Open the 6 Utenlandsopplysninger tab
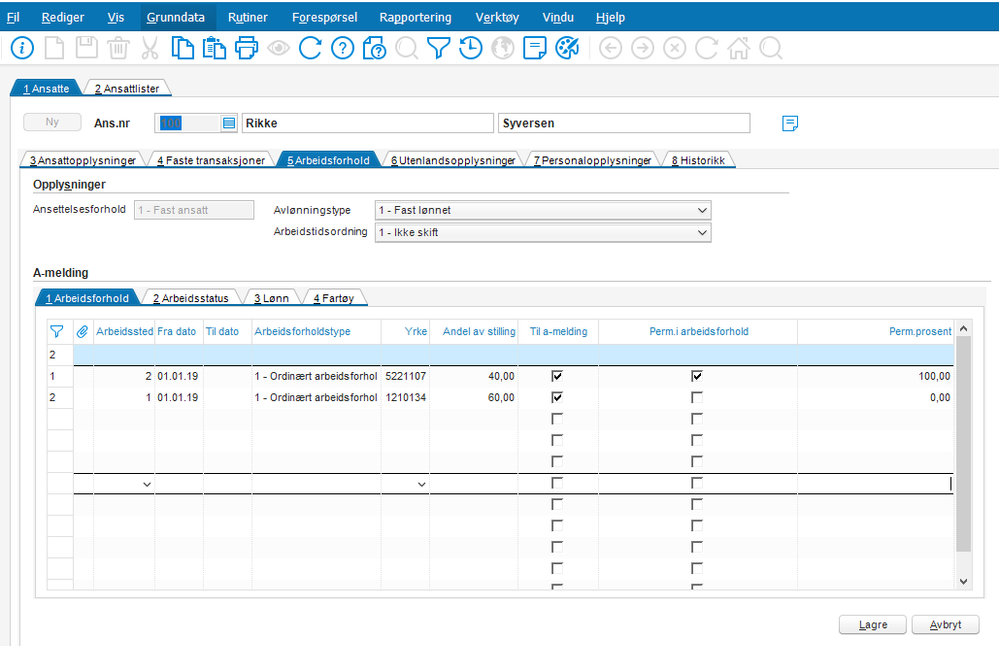 click(453, 161)
